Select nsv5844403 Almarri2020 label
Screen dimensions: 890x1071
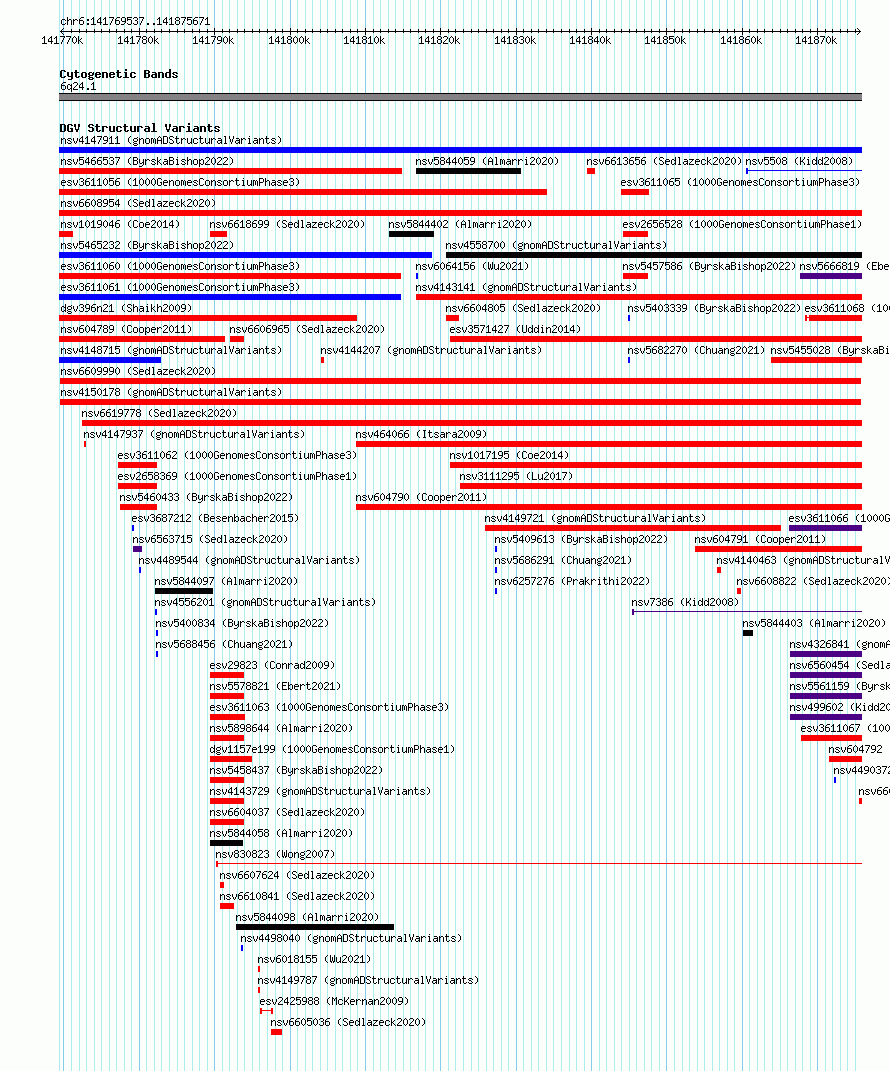(x=814, y=624)
